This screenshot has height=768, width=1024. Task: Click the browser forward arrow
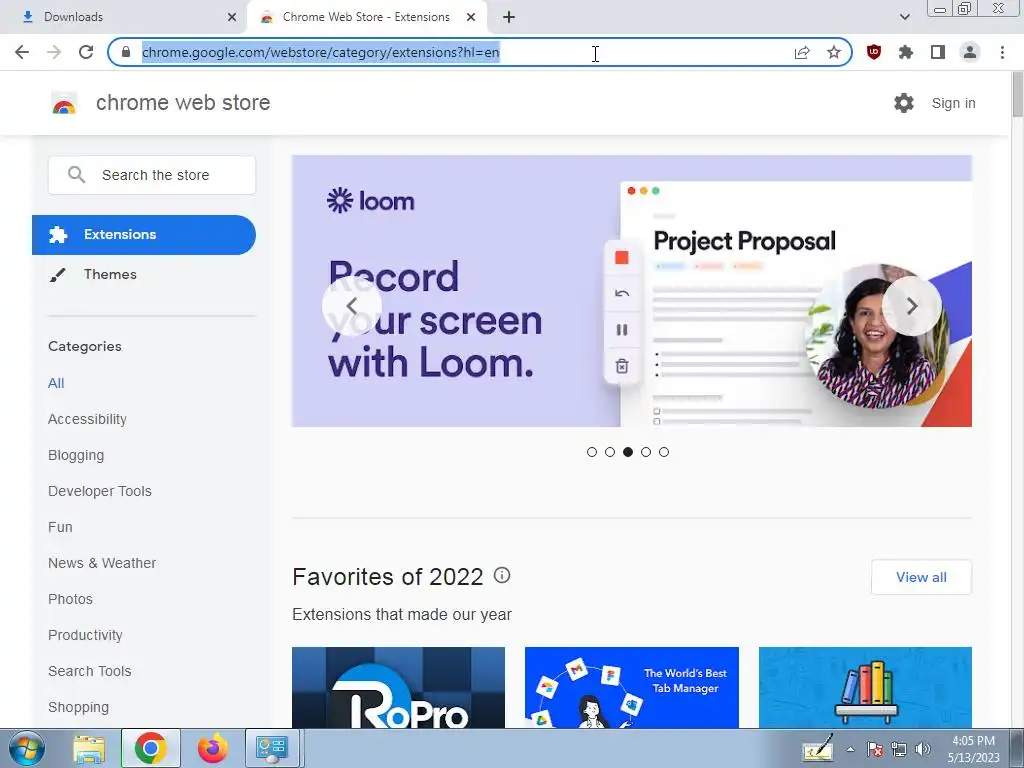pos(54,52)
